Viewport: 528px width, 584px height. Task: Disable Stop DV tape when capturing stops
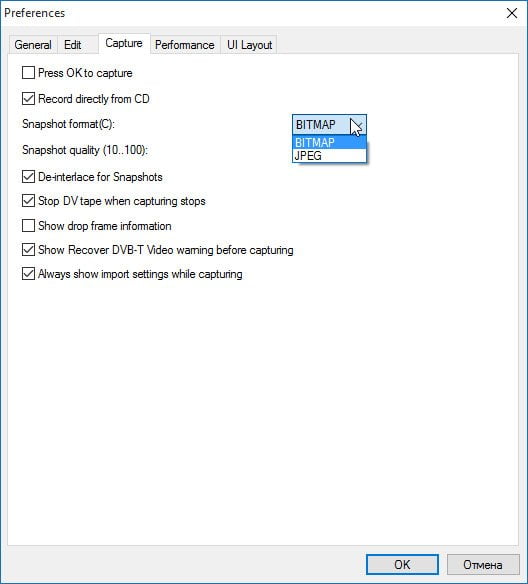28,201
